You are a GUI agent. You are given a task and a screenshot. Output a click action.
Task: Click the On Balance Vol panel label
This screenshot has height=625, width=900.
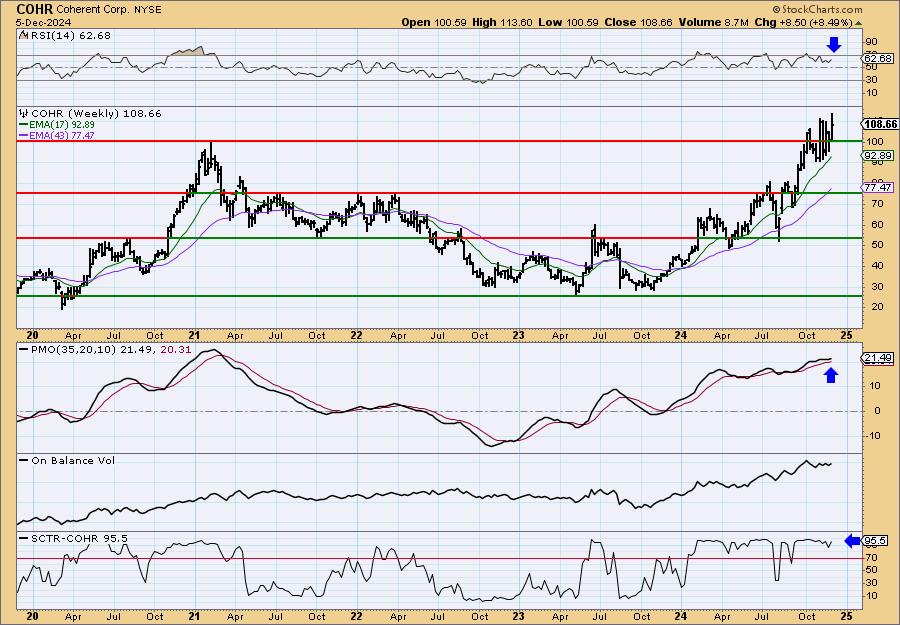click(73, 460)
